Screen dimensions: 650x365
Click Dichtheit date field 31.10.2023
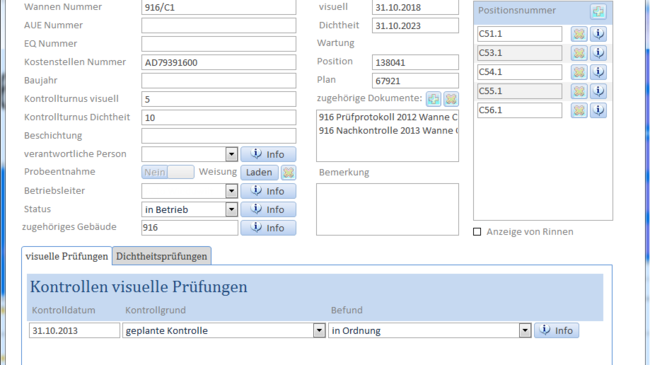415,26
